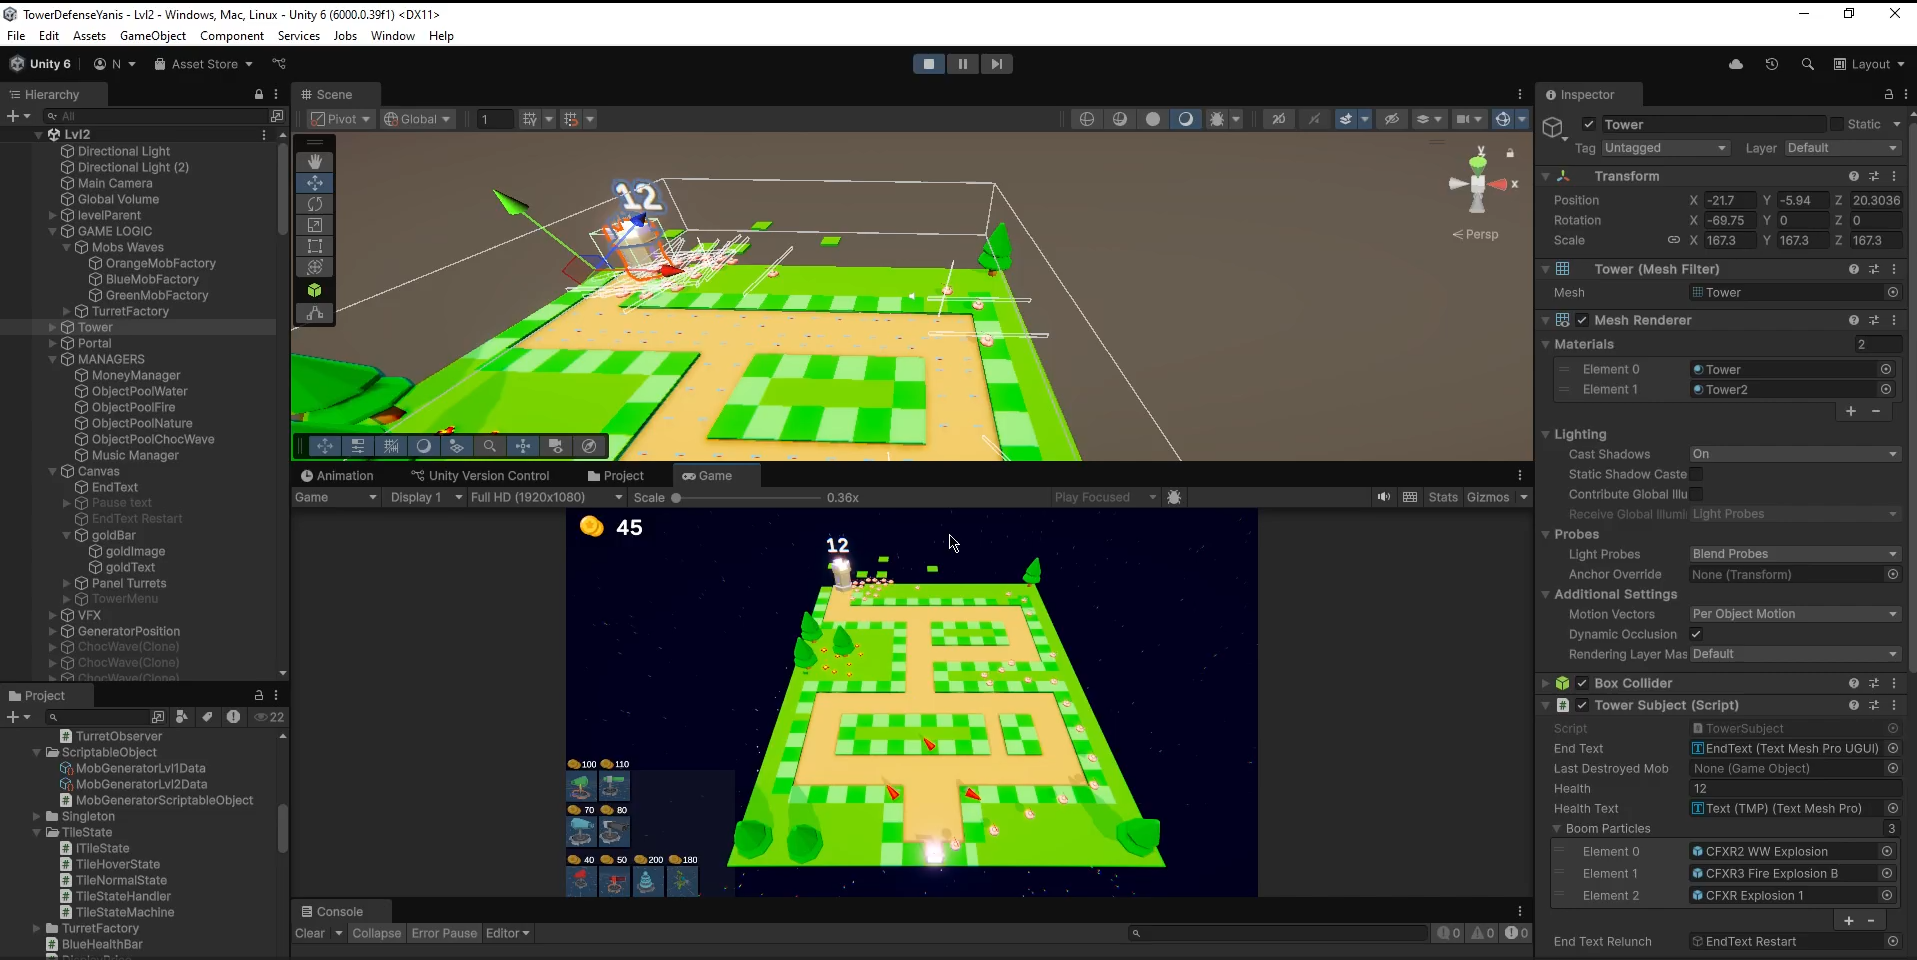Toggle the Static checkbox in Inspector
The image size is (1917, 960).
click(1837, 124)
